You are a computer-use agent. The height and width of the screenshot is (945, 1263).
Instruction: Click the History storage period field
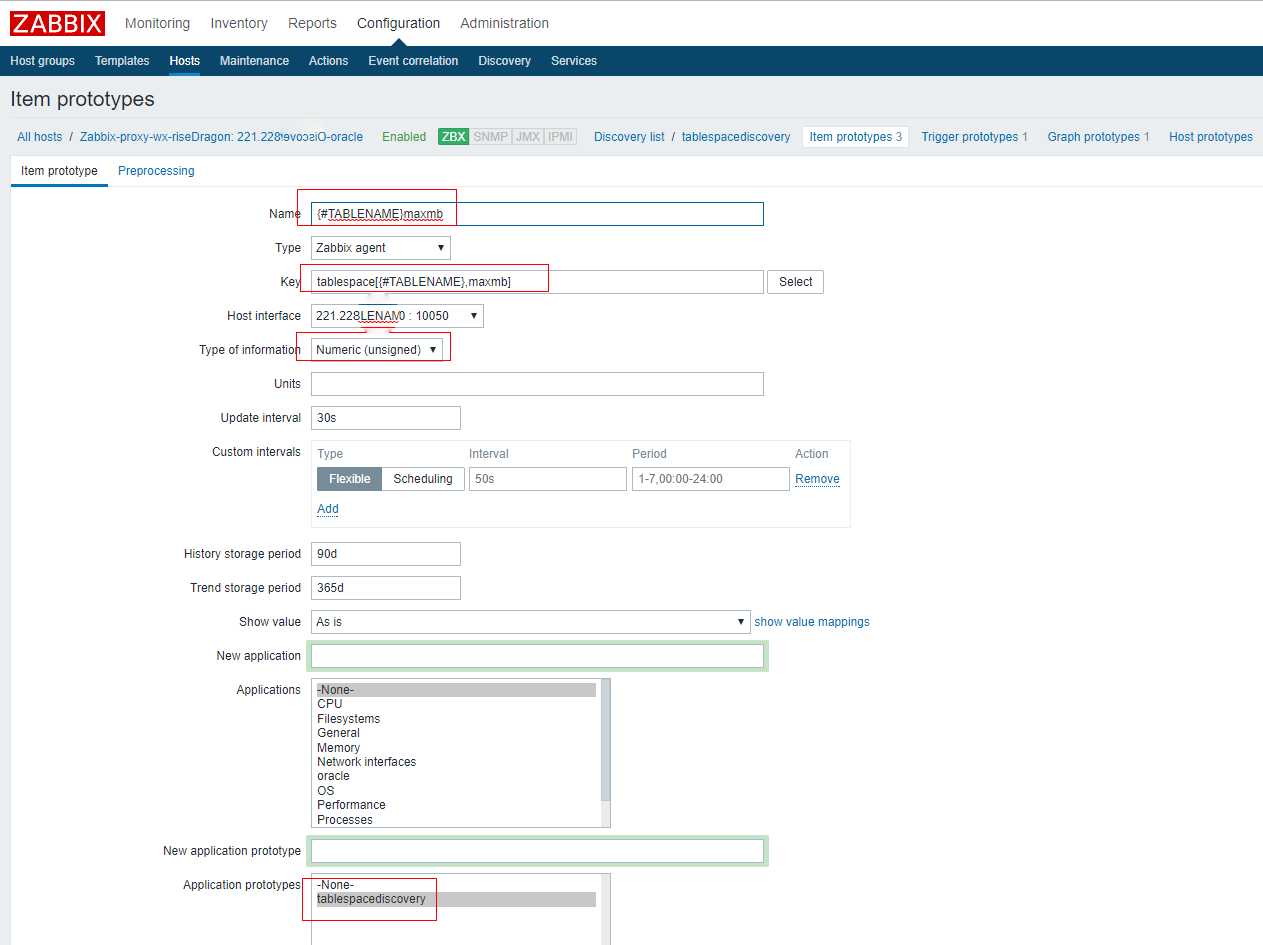point(386,554)
